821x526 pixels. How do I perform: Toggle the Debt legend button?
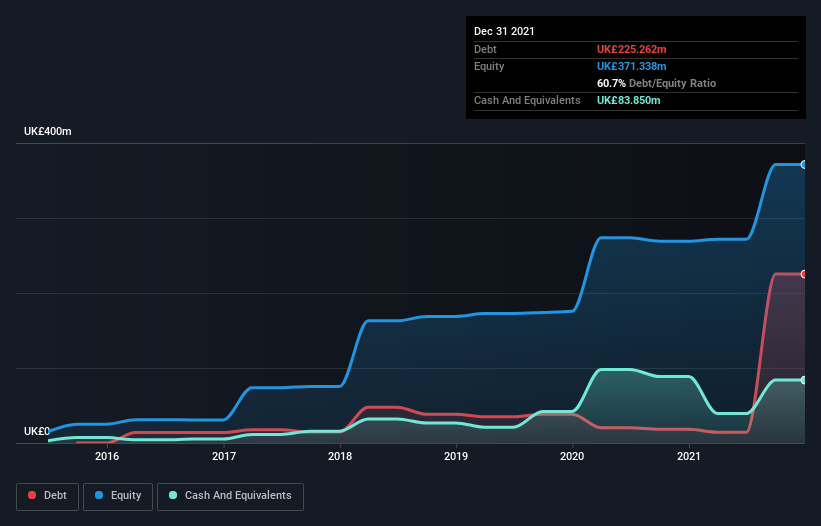click(47, 496)
